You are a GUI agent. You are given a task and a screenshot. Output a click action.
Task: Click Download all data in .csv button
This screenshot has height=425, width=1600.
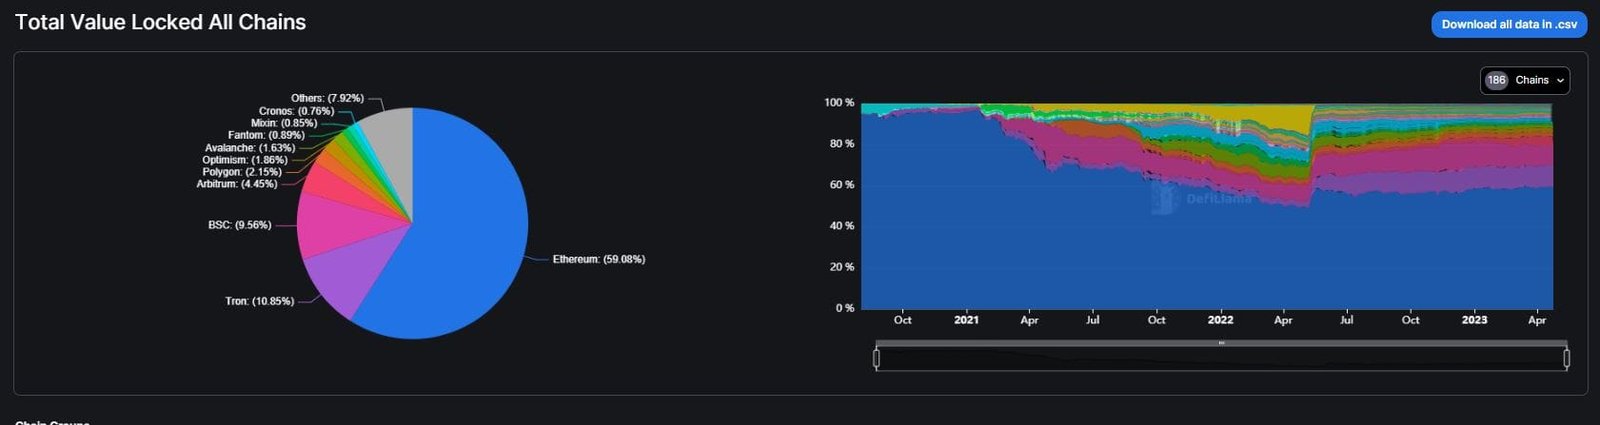pos(1509,24)
